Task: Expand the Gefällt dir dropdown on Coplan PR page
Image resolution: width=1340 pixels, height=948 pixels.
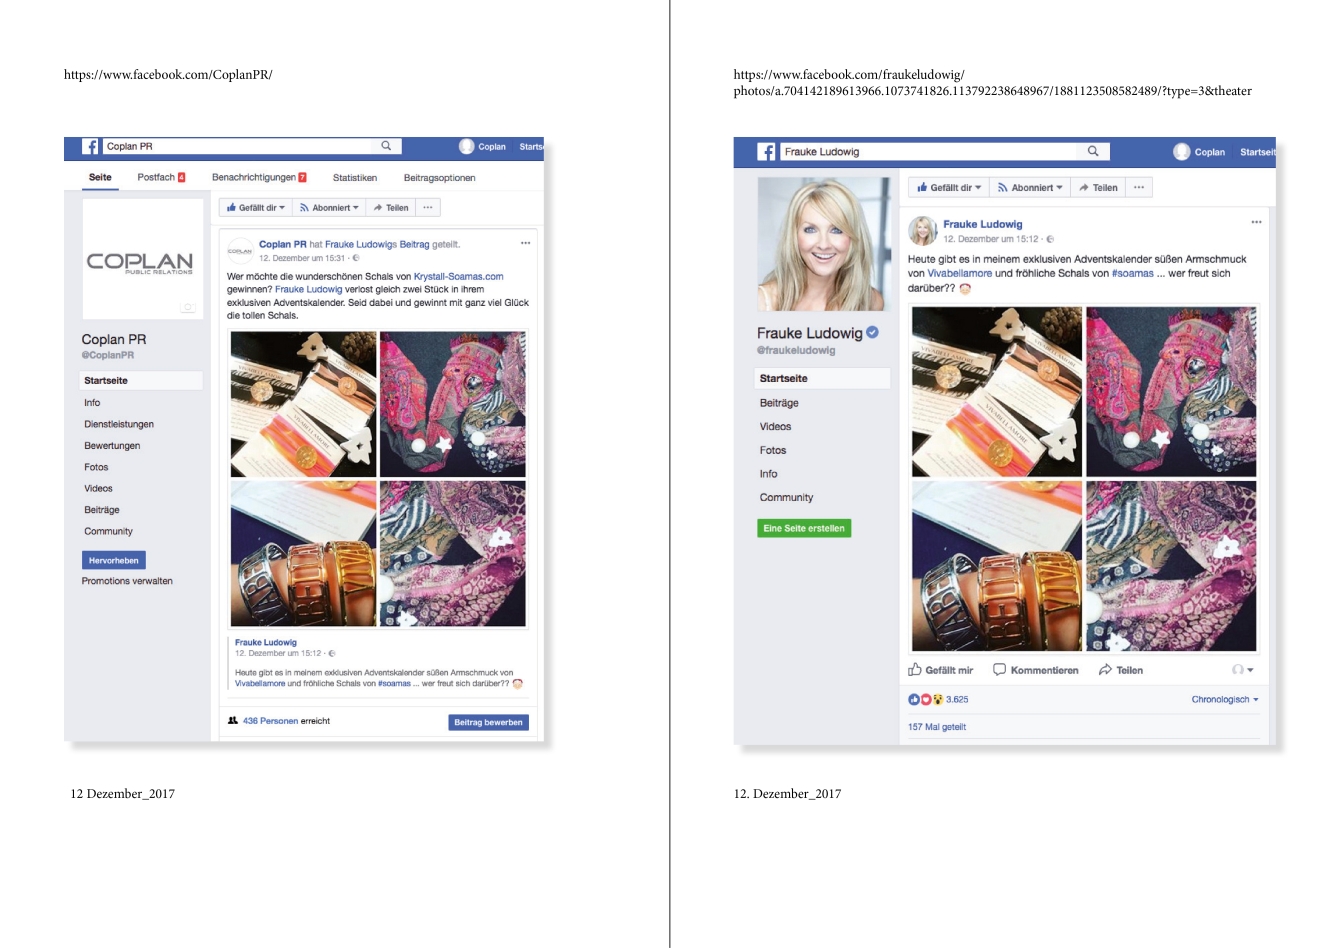Action: pos(256,208)
